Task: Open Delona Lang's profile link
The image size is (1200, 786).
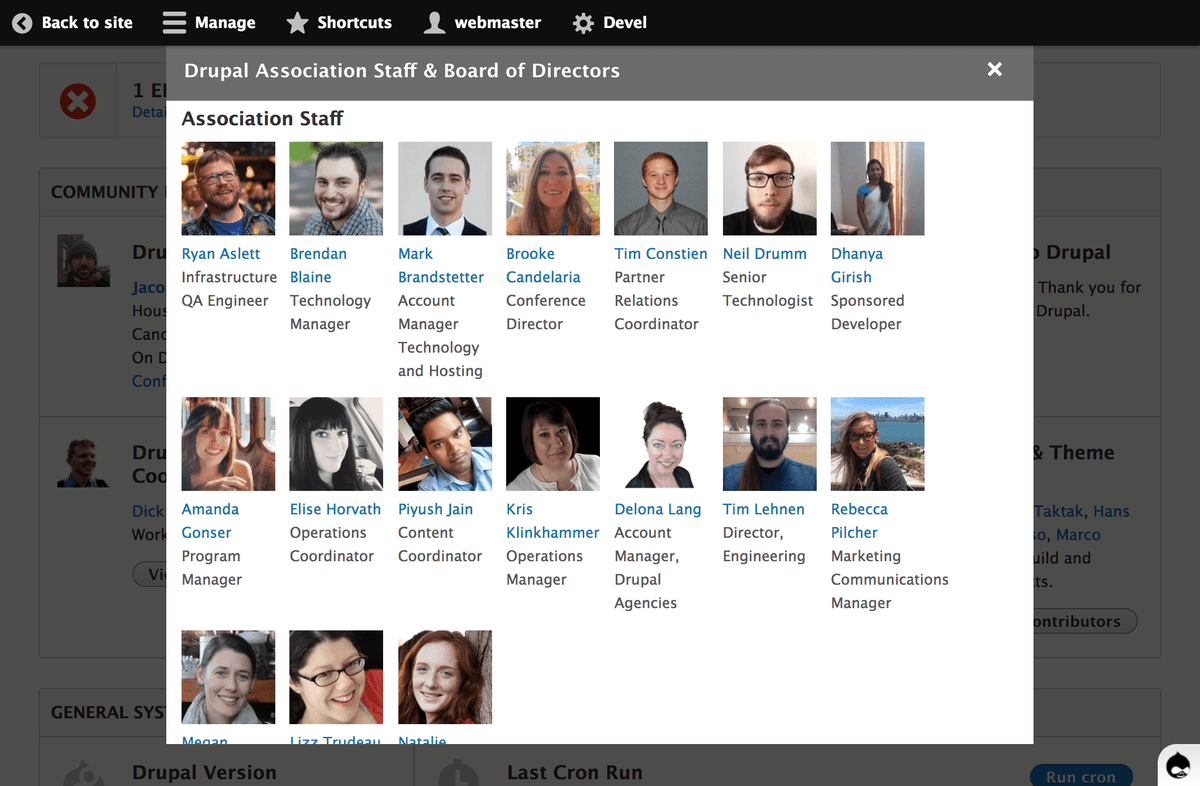Action: (658, 509)
